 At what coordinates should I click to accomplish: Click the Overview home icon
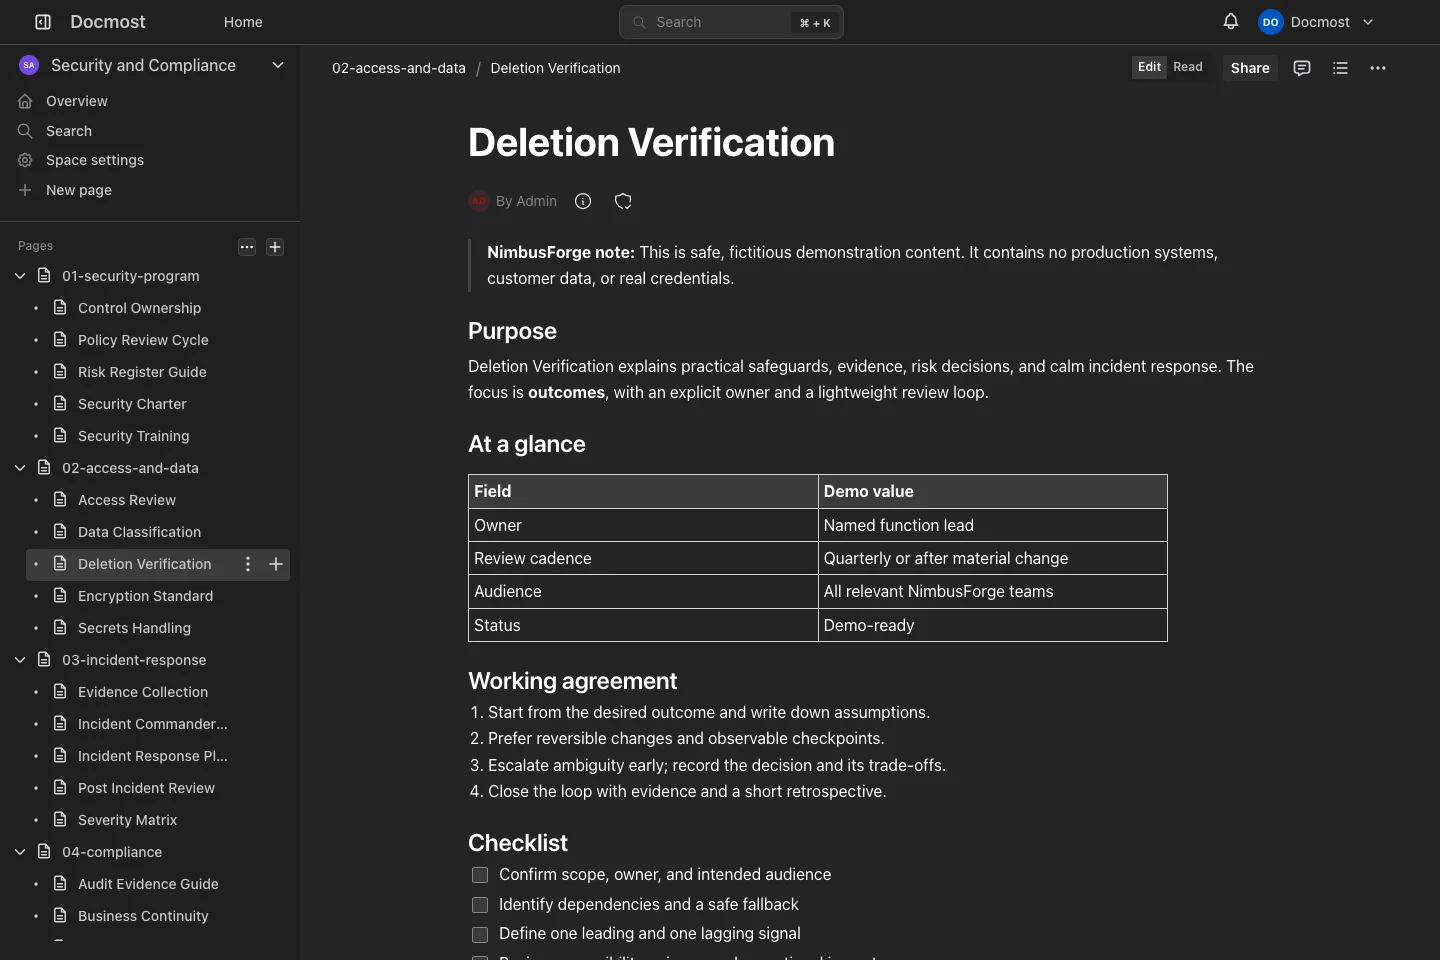(25, 101)
